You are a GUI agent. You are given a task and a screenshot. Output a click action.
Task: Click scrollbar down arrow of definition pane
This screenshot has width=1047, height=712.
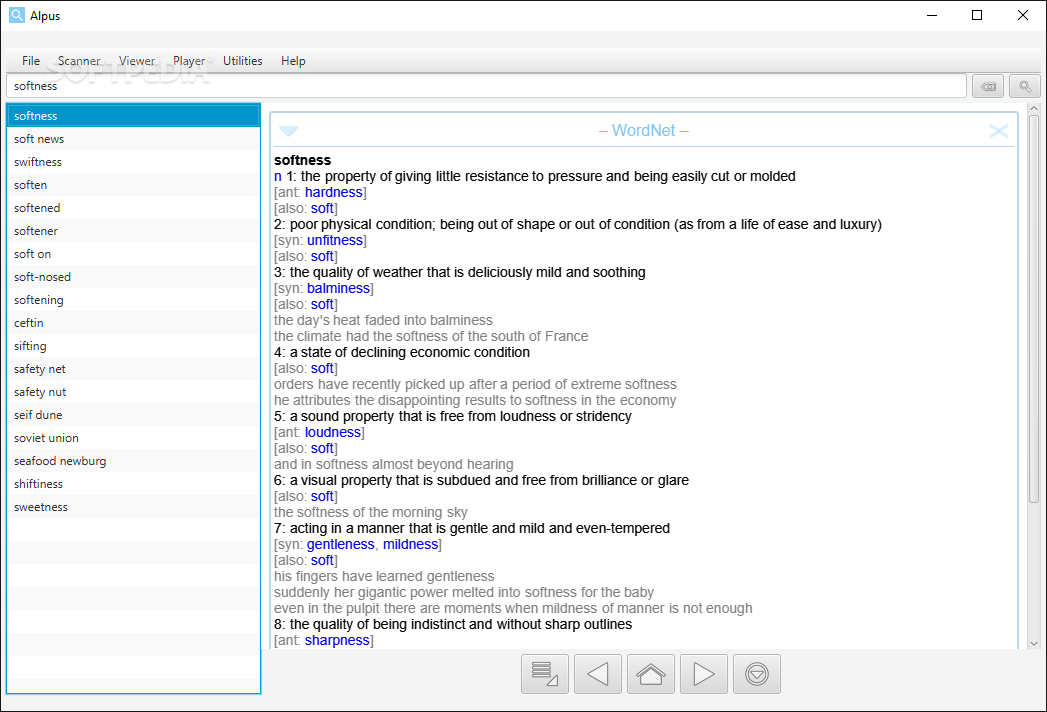1034,644
